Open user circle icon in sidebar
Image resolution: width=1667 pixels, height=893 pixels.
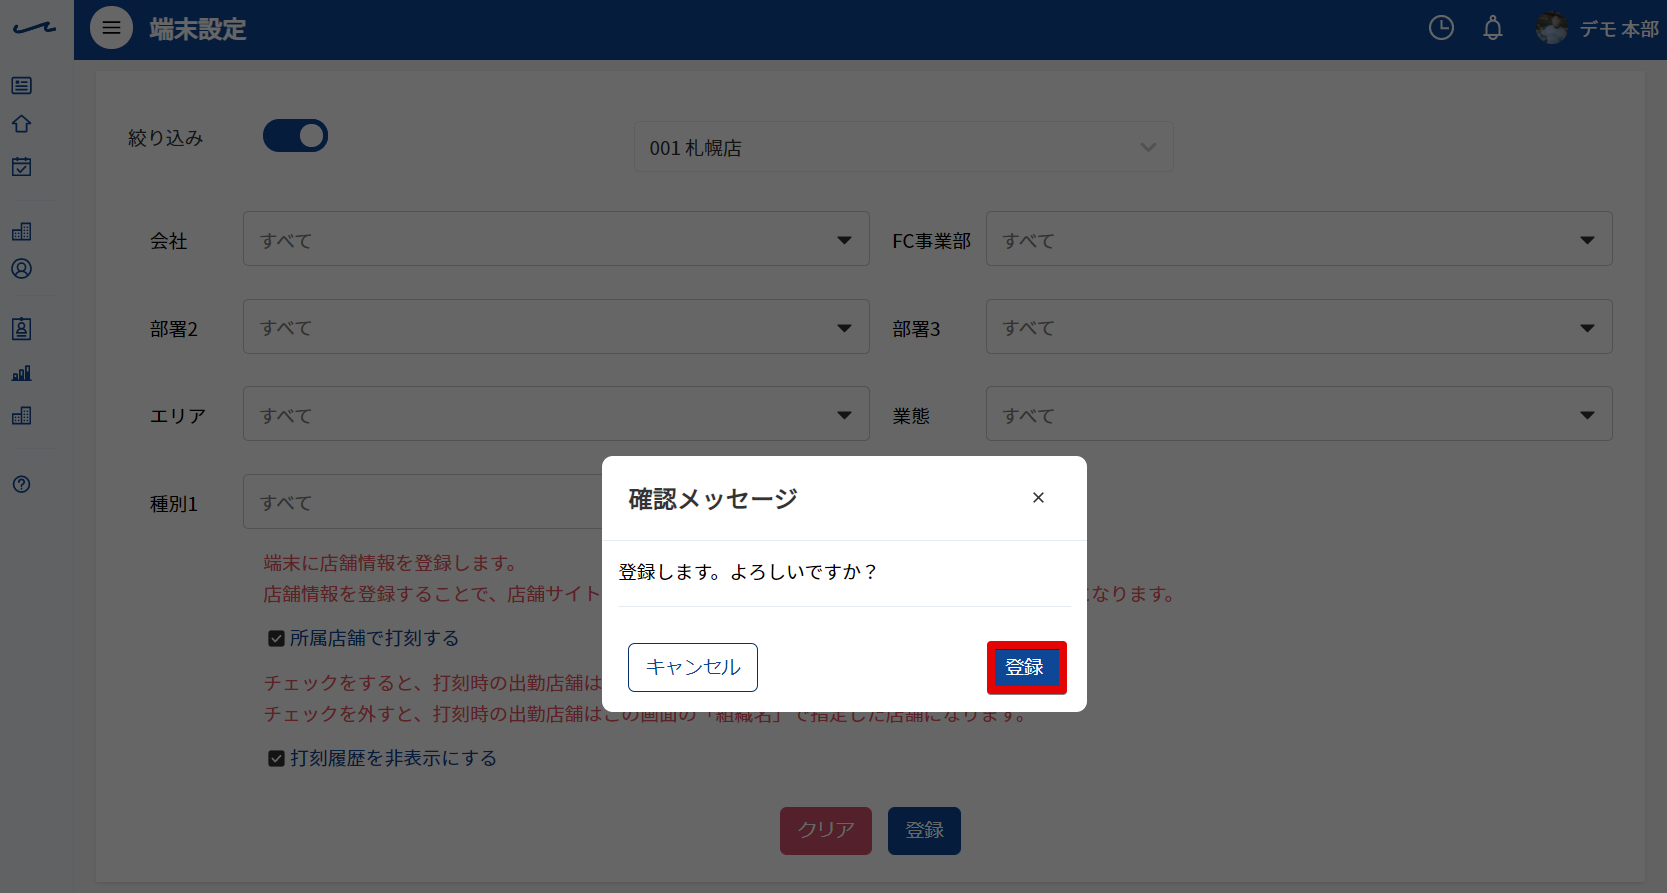click(21, 269)
